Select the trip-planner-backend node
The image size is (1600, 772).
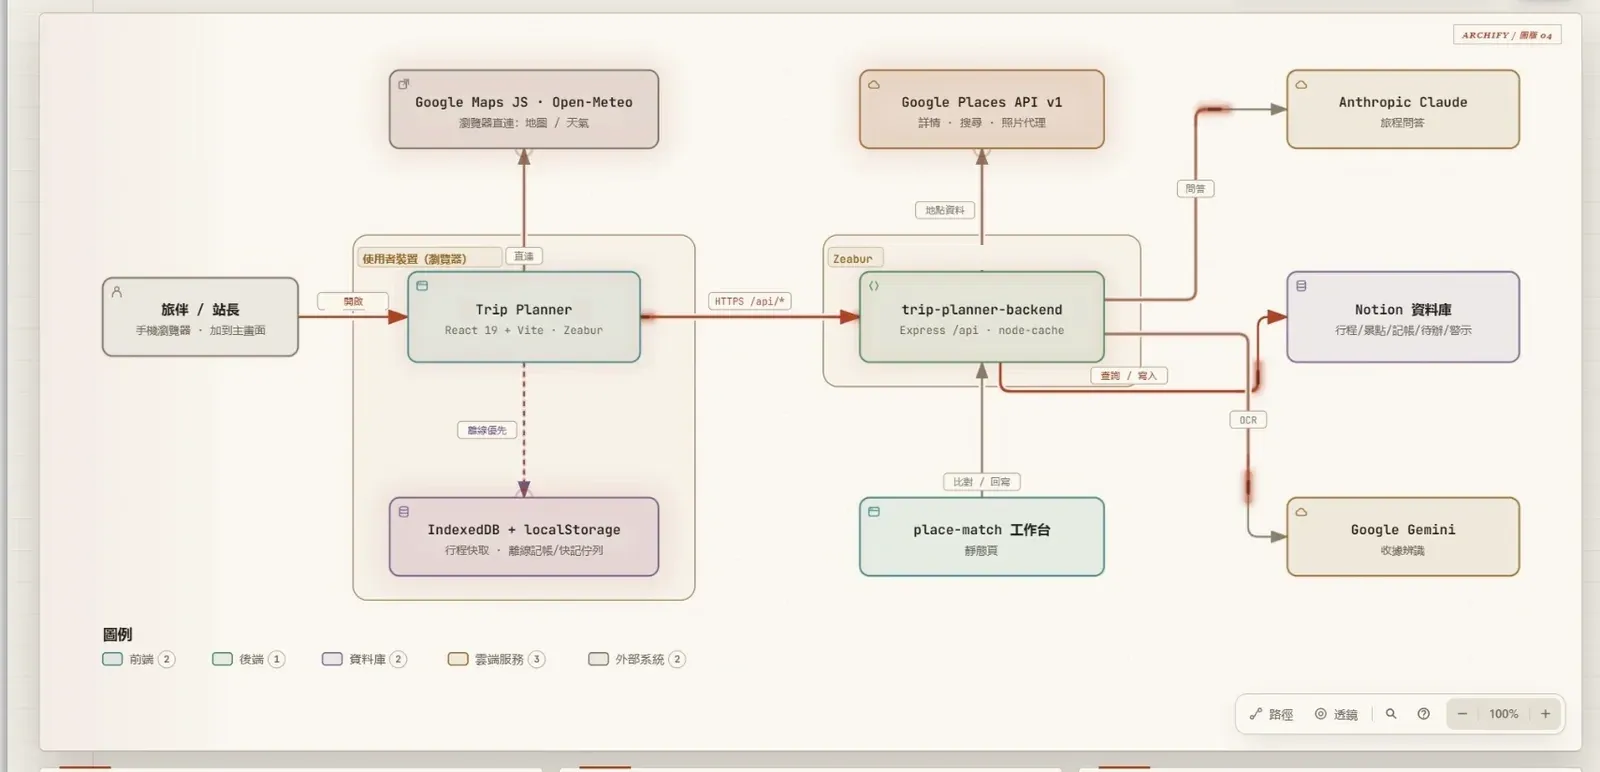point(982,317)
